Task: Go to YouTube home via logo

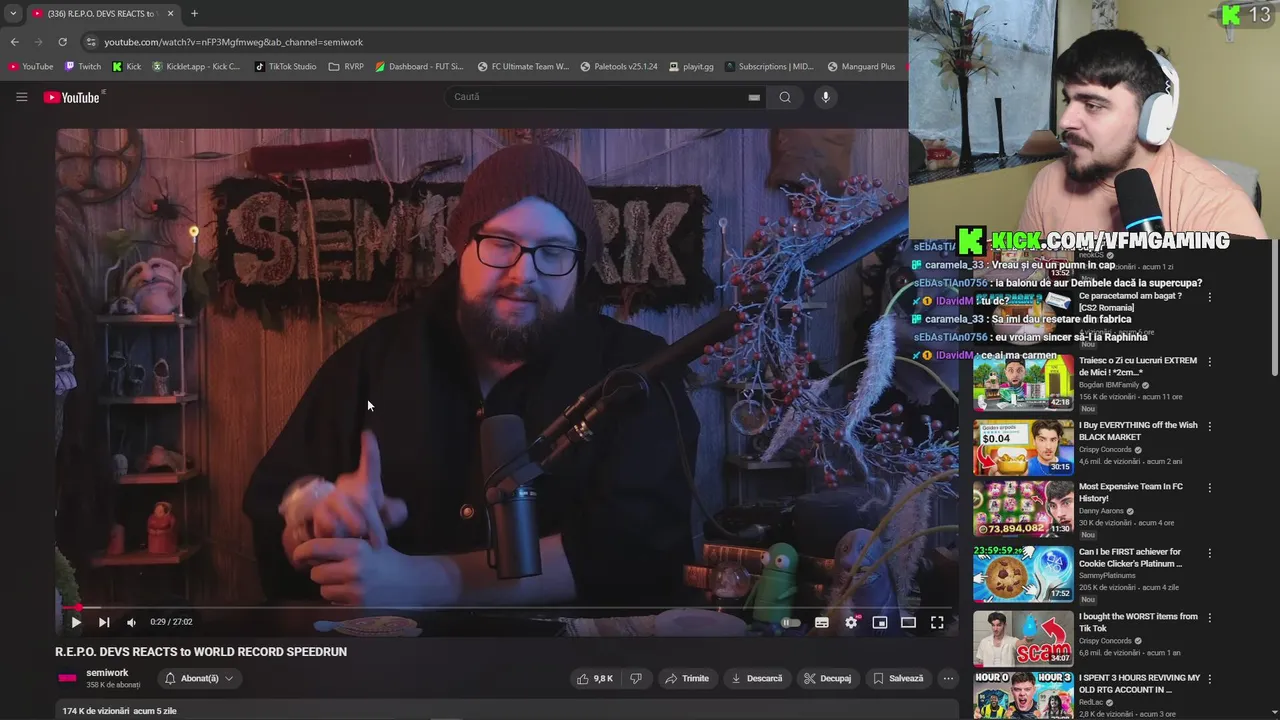Action: point(74,97)
